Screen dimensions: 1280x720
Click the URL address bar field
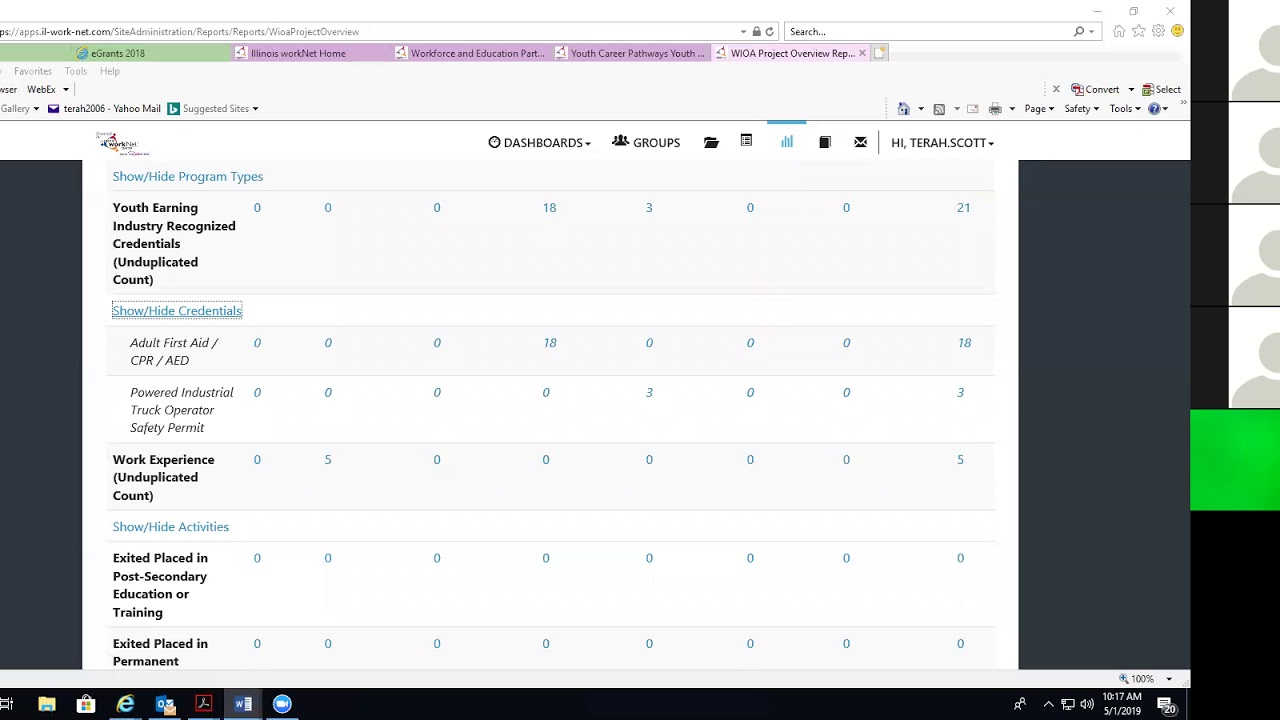point(370,32)
